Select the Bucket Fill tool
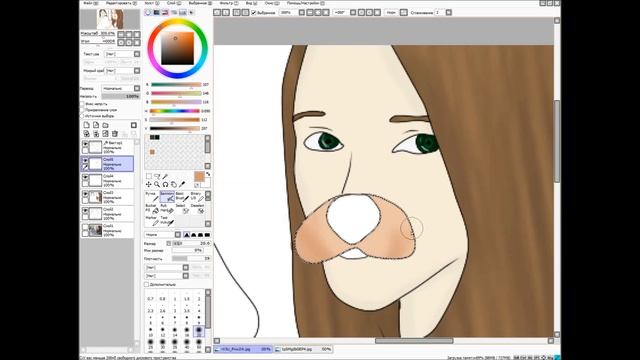 click(152, 209)
